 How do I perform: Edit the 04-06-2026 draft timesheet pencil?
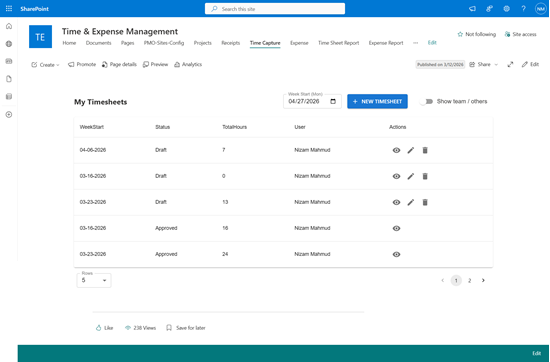[x=410, y=150]
